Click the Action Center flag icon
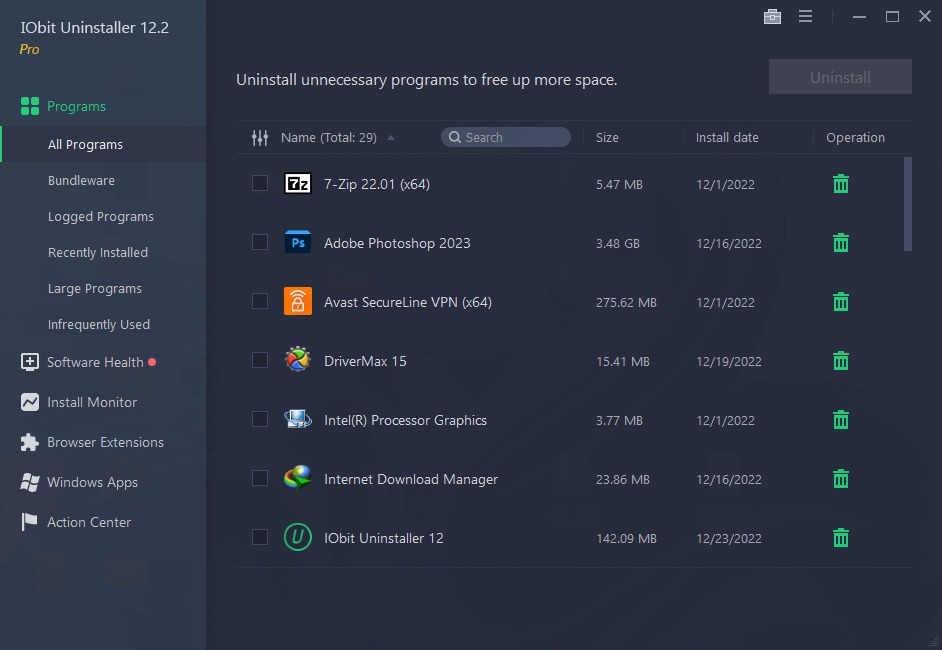The width and height of the screenshot is (942, 650). coord(29,522)
